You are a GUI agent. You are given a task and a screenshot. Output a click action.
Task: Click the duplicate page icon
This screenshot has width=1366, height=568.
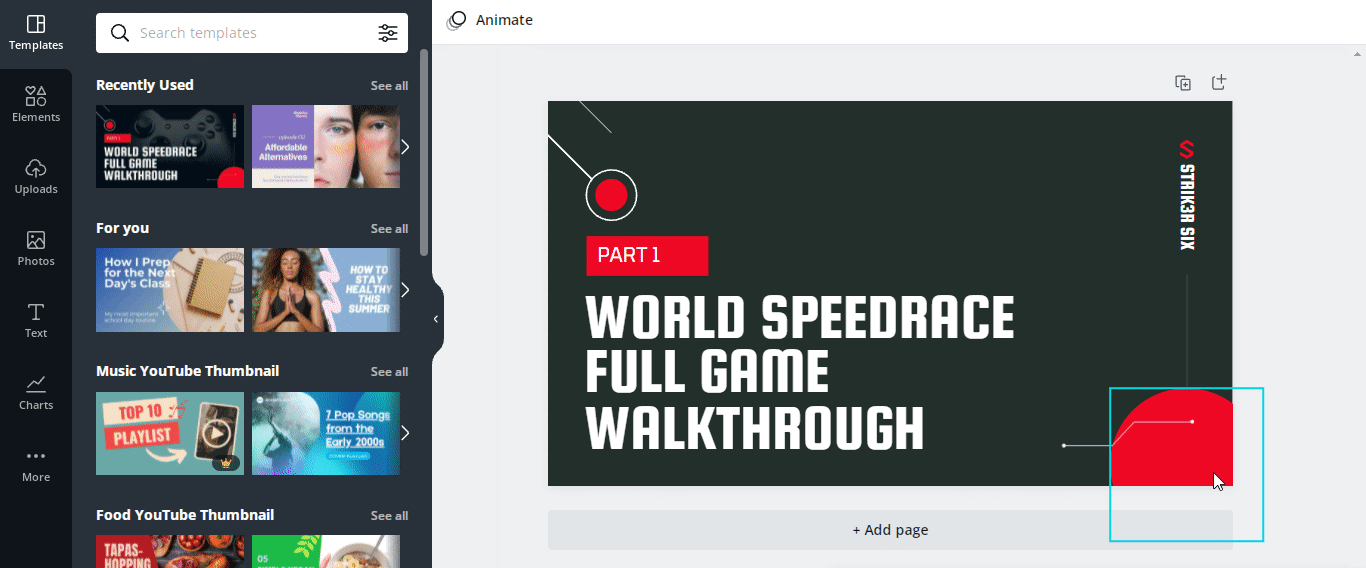(x=1183, y=83)
